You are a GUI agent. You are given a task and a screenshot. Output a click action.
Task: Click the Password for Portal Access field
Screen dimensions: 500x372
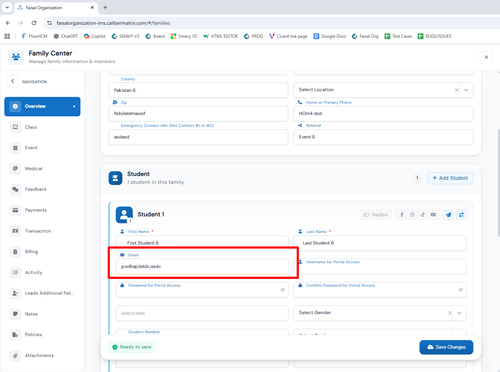[202, 290]
